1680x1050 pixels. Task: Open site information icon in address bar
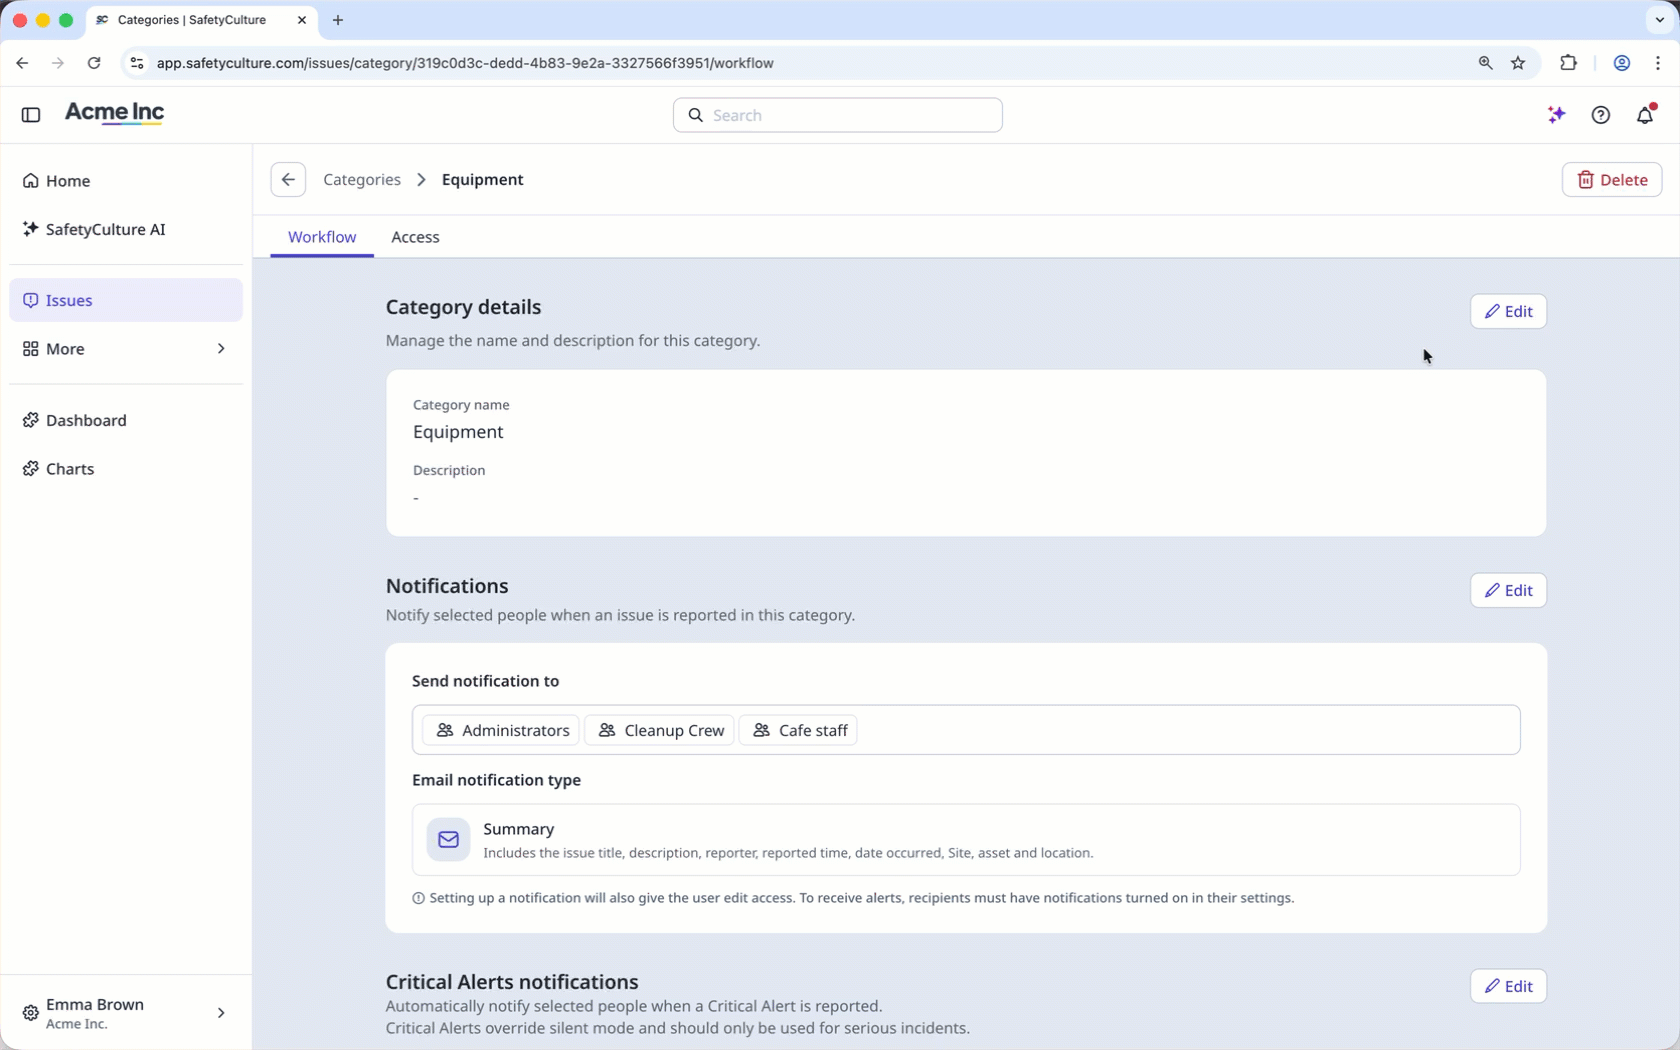(137, 63)
